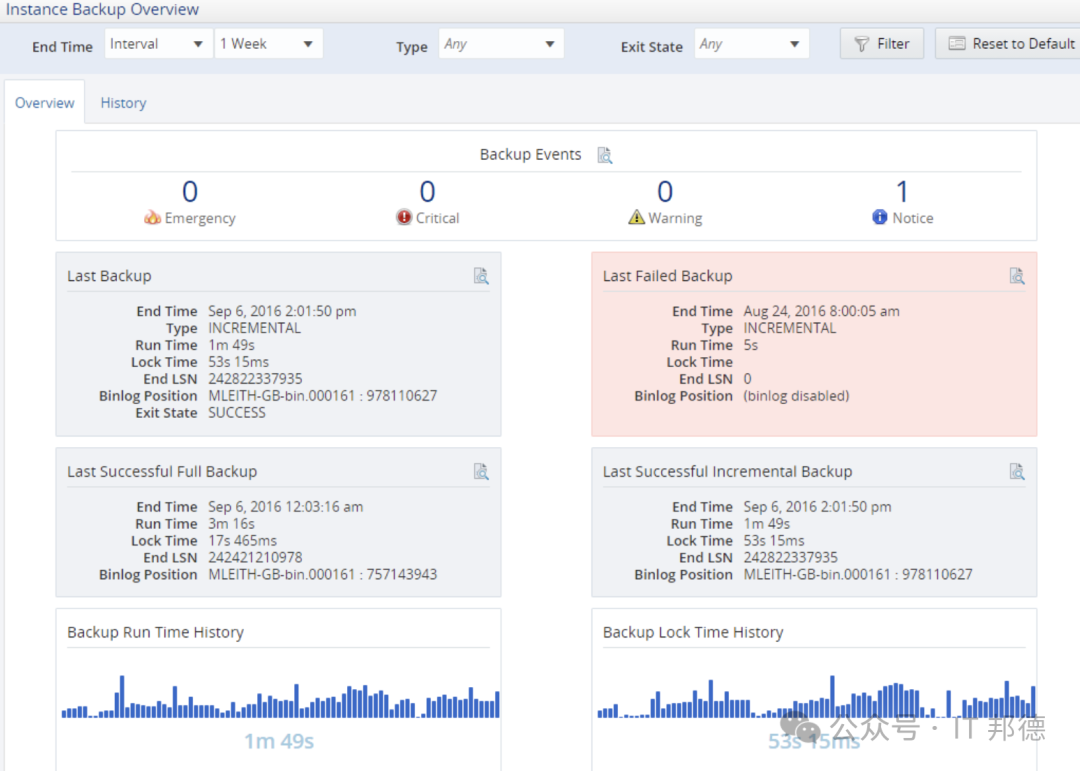Click the Emergency event count 0

pyautogui.click(x=189, y=191)
